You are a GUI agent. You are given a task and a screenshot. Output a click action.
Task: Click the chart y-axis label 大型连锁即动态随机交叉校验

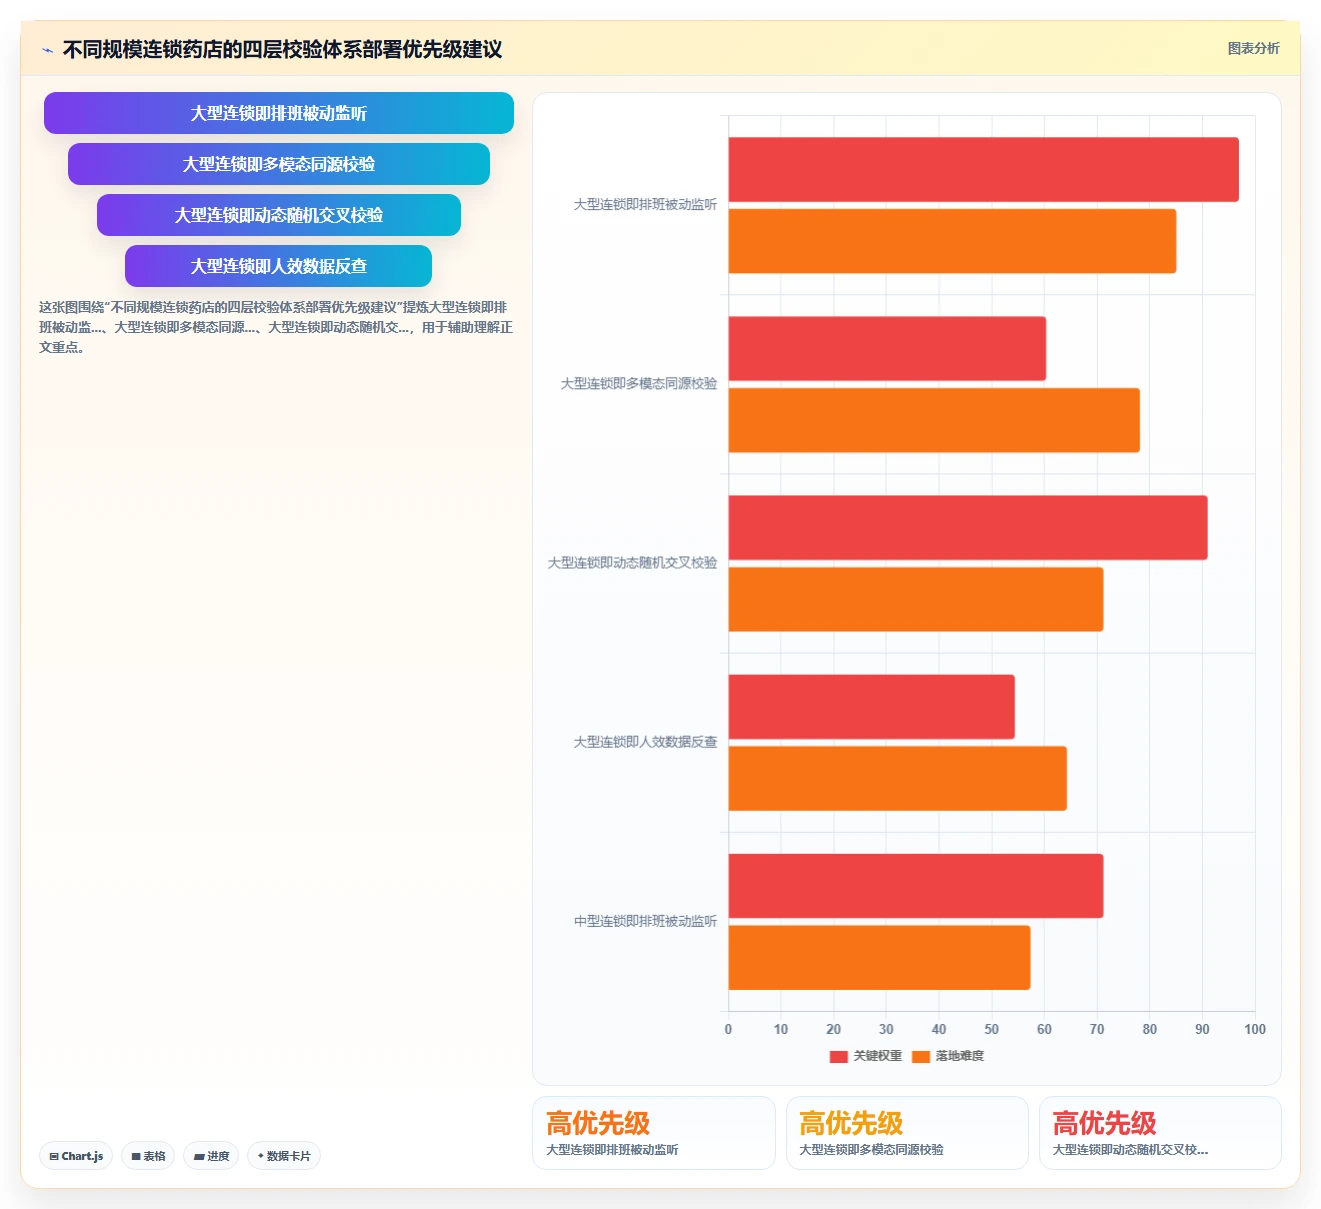pos(632,563)
